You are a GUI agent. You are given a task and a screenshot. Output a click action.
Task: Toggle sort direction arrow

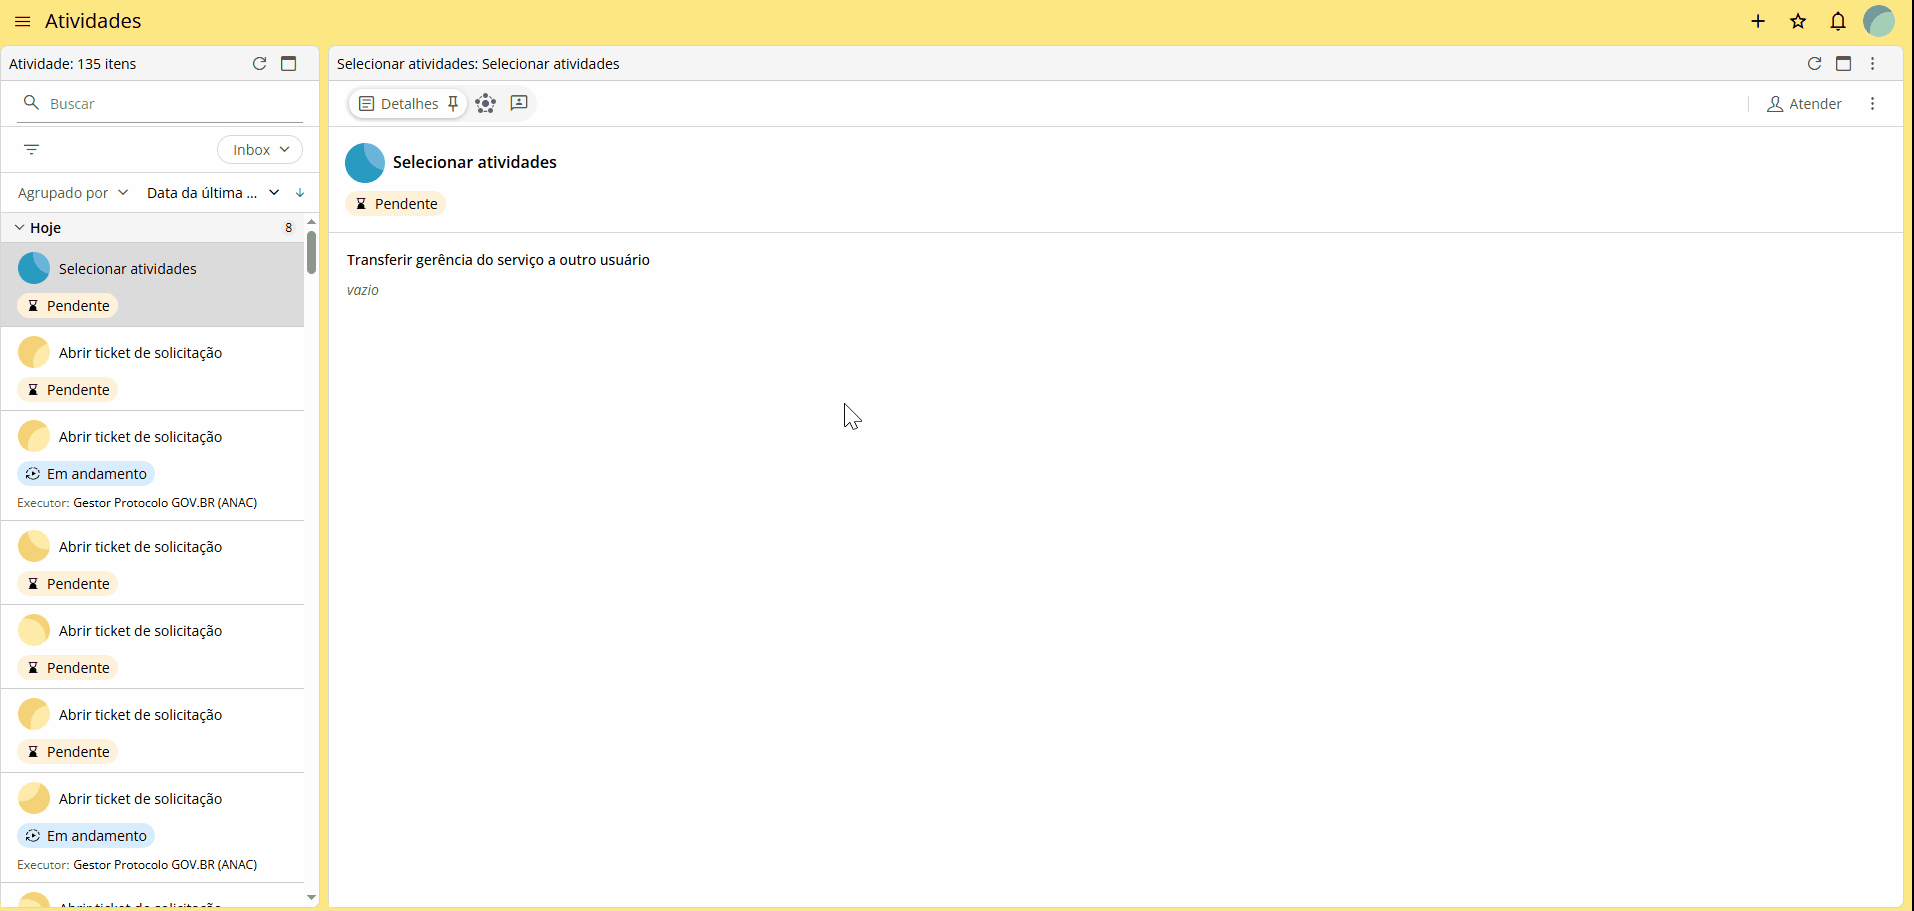pyautogui.click(x=300, y=193)
